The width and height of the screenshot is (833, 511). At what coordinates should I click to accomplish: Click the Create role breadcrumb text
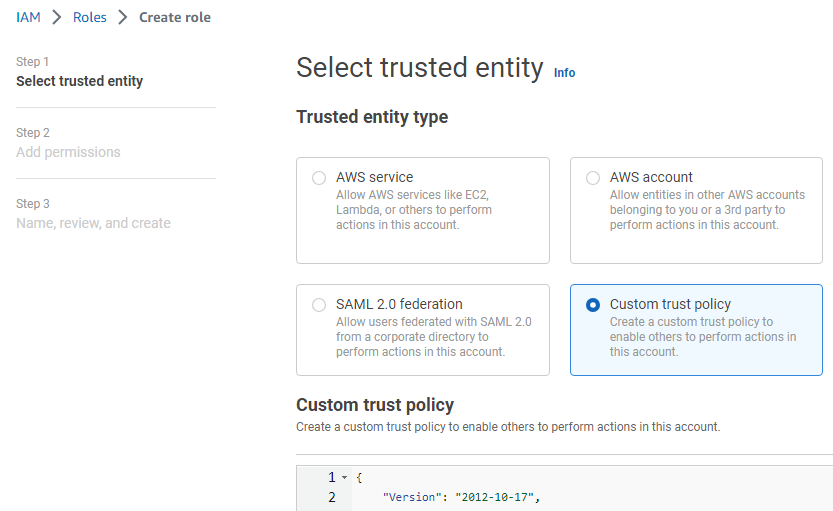175,17
